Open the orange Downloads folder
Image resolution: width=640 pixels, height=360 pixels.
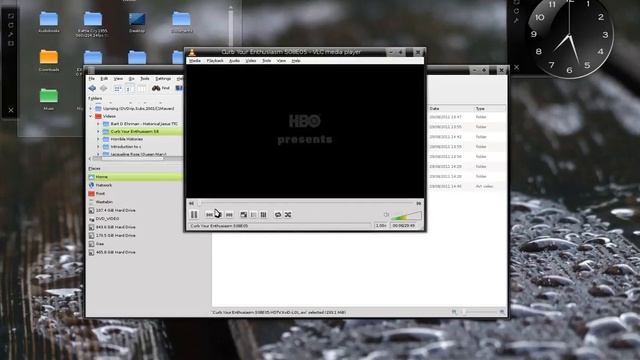coord(49,60)
